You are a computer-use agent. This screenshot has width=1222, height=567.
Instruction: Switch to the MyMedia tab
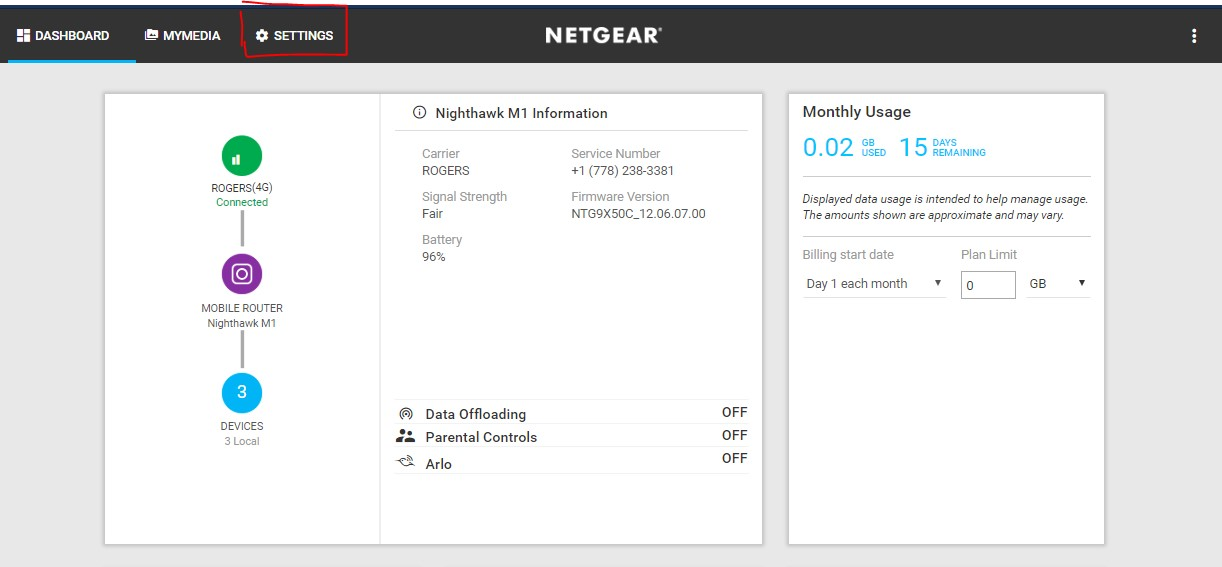point(183,36)
